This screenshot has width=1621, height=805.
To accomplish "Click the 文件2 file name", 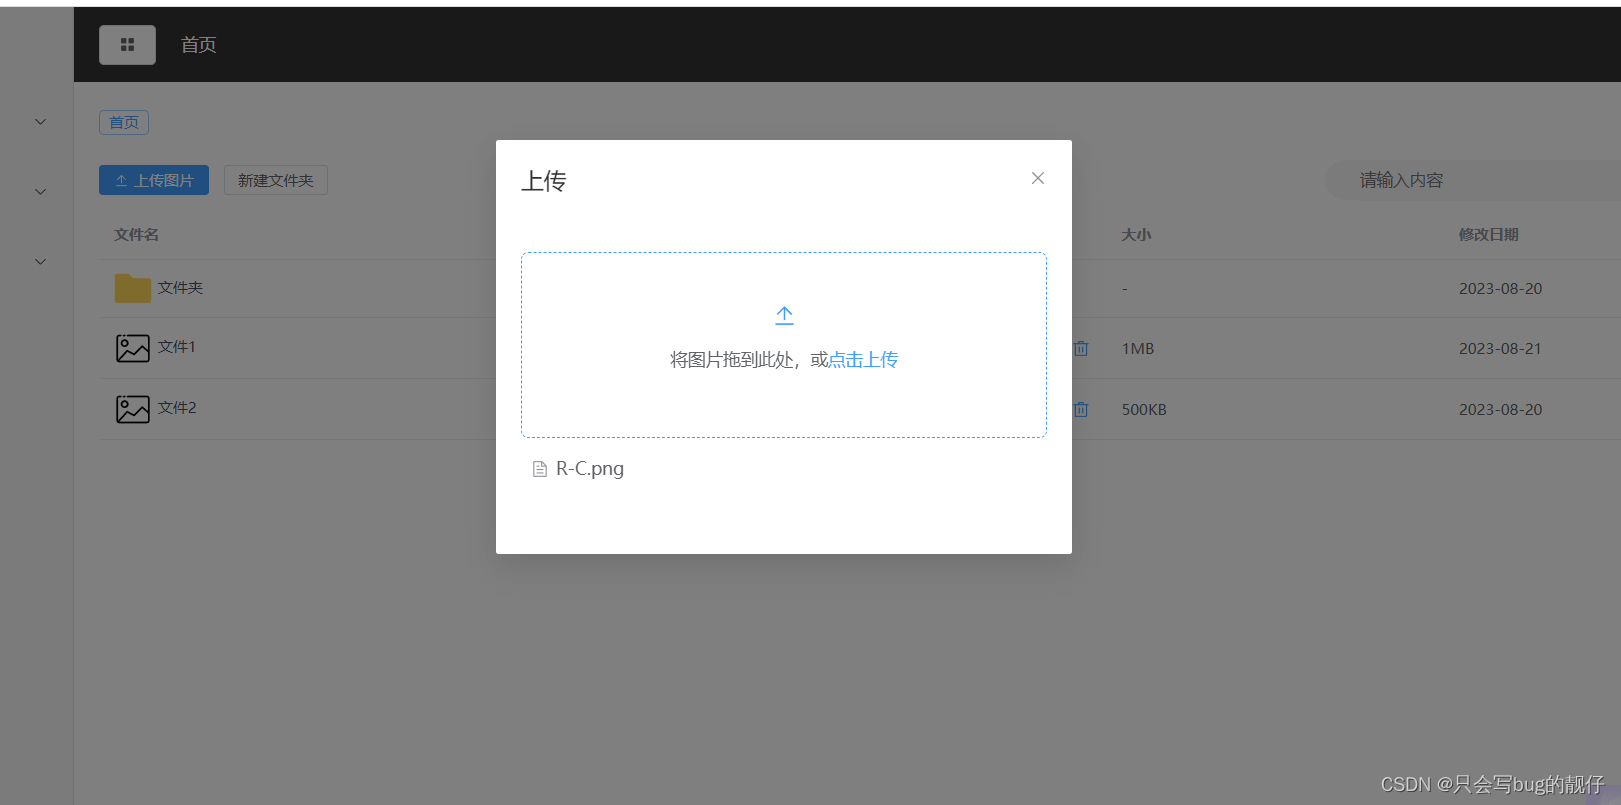I will pyautogui.click(x=177, y=408).
